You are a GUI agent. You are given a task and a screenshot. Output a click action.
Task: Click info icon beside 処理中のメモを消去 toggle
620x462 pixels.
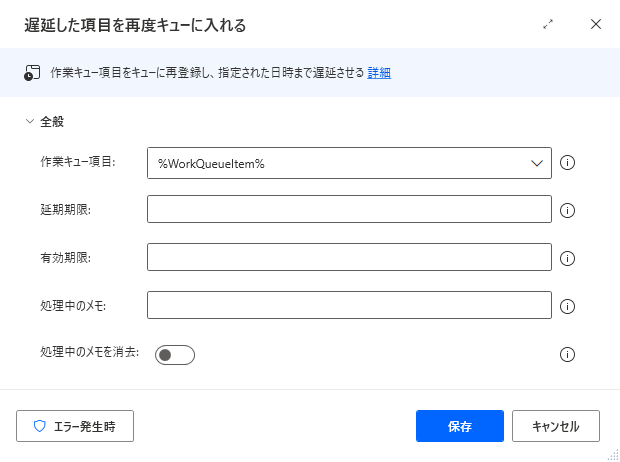[567, 354]
